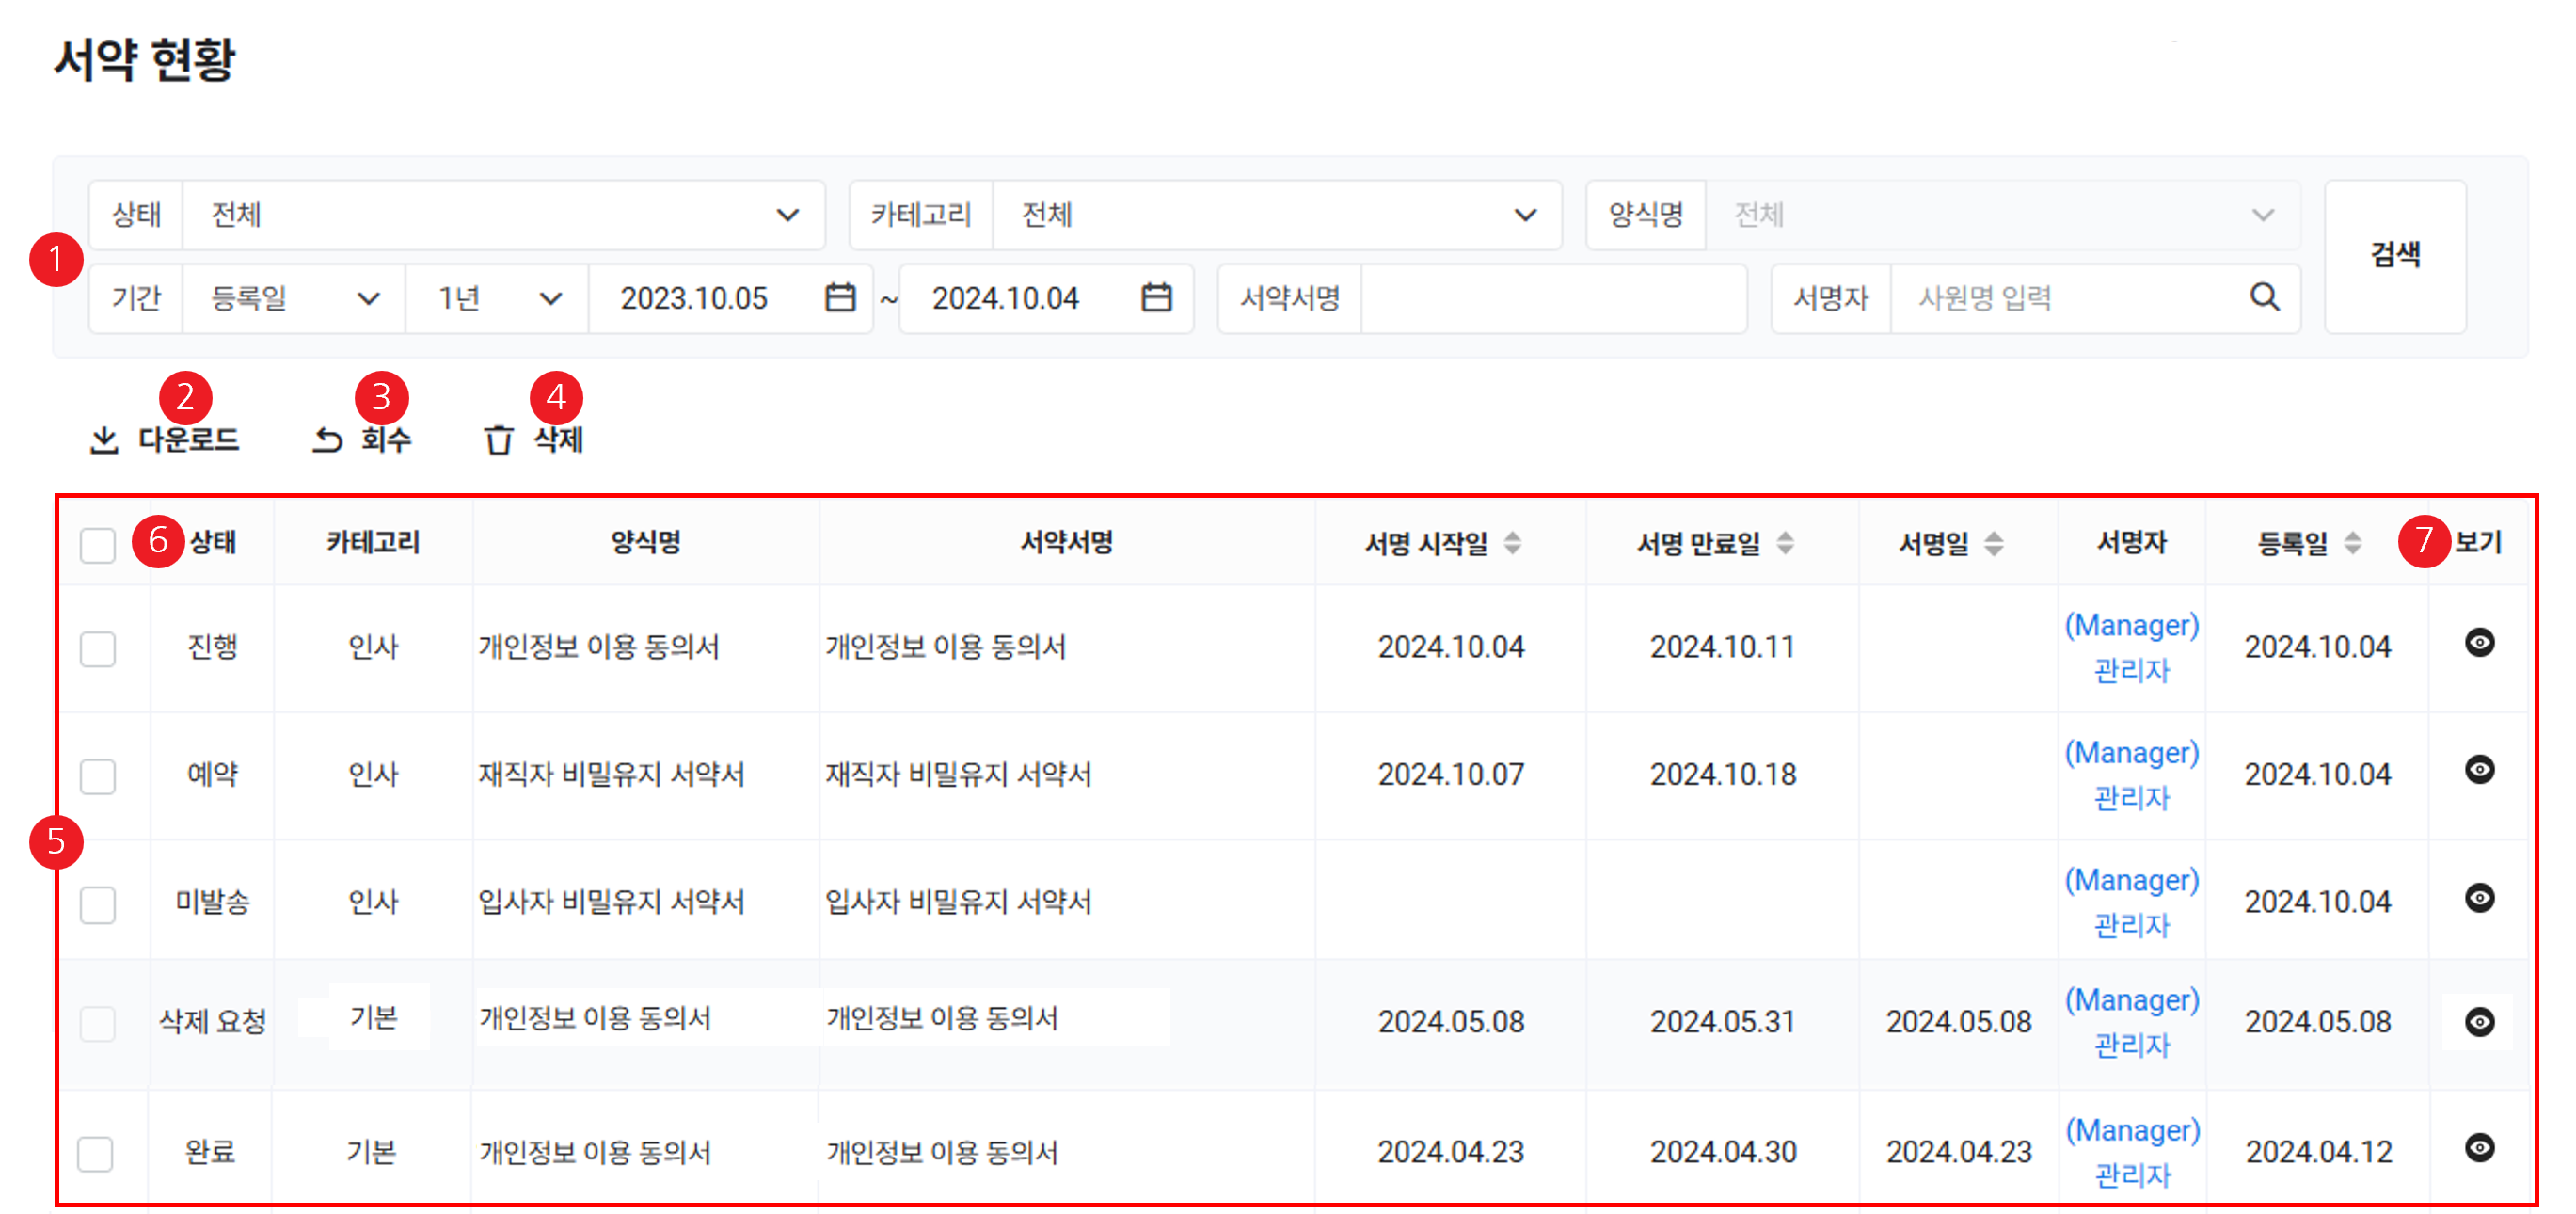Viewport: 2576px width, 1214px height.
Task: Click the 회수 recall arrow icon
Action: coord(327,440)
